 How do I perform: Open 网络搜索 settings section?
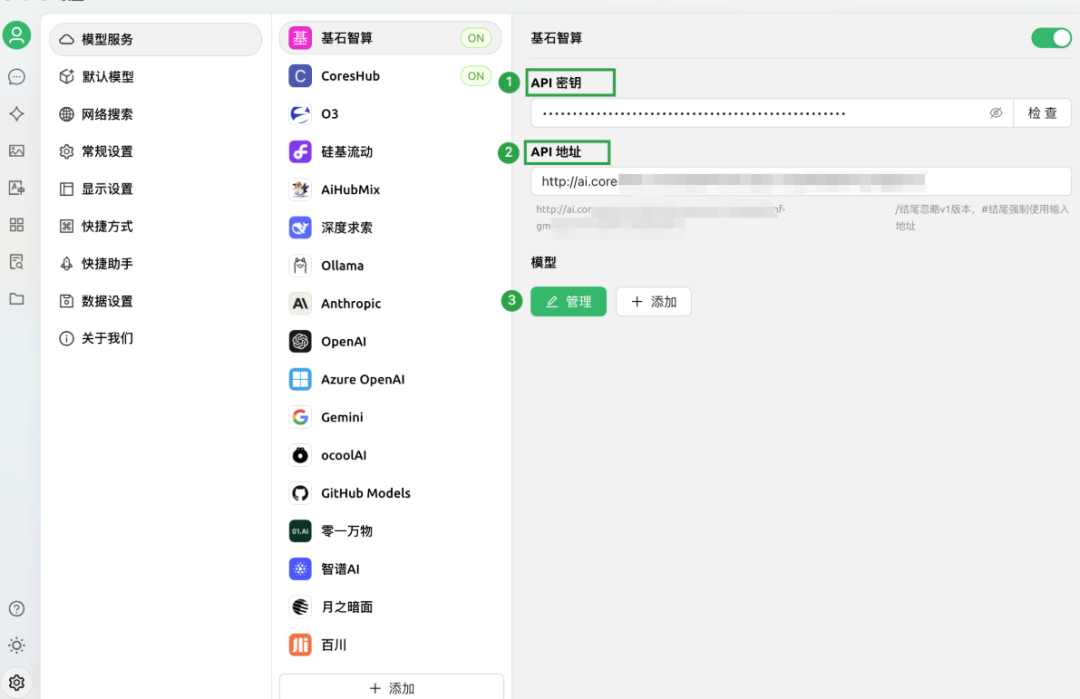click(x=156, y=114)
